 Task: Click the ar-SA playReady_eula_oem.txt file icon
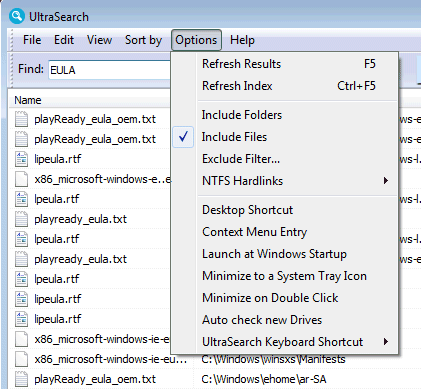tap(21, 379)
